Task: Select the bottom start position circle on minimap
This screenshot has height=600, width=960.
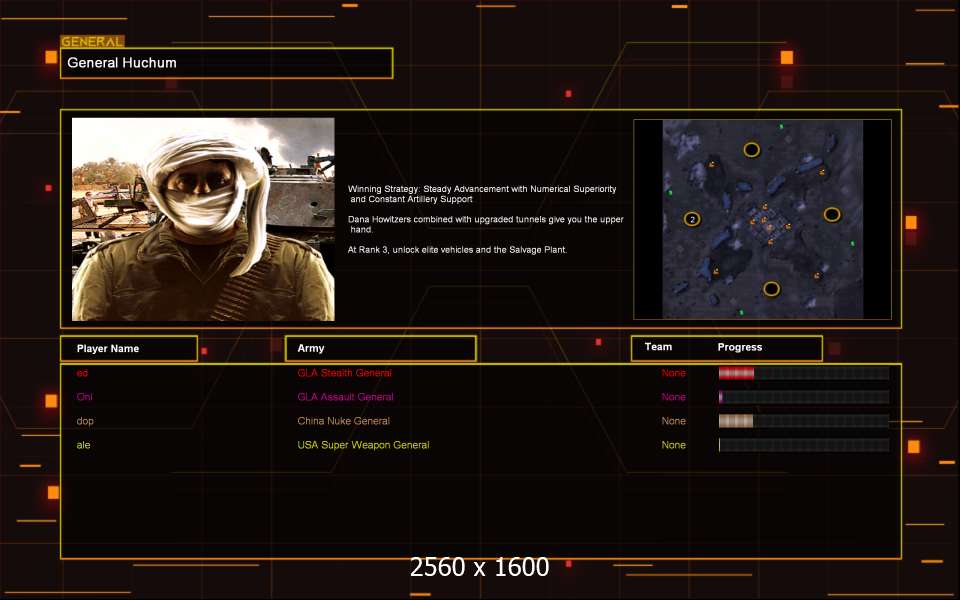Action: pyautogui.click(x=771, y=289)
